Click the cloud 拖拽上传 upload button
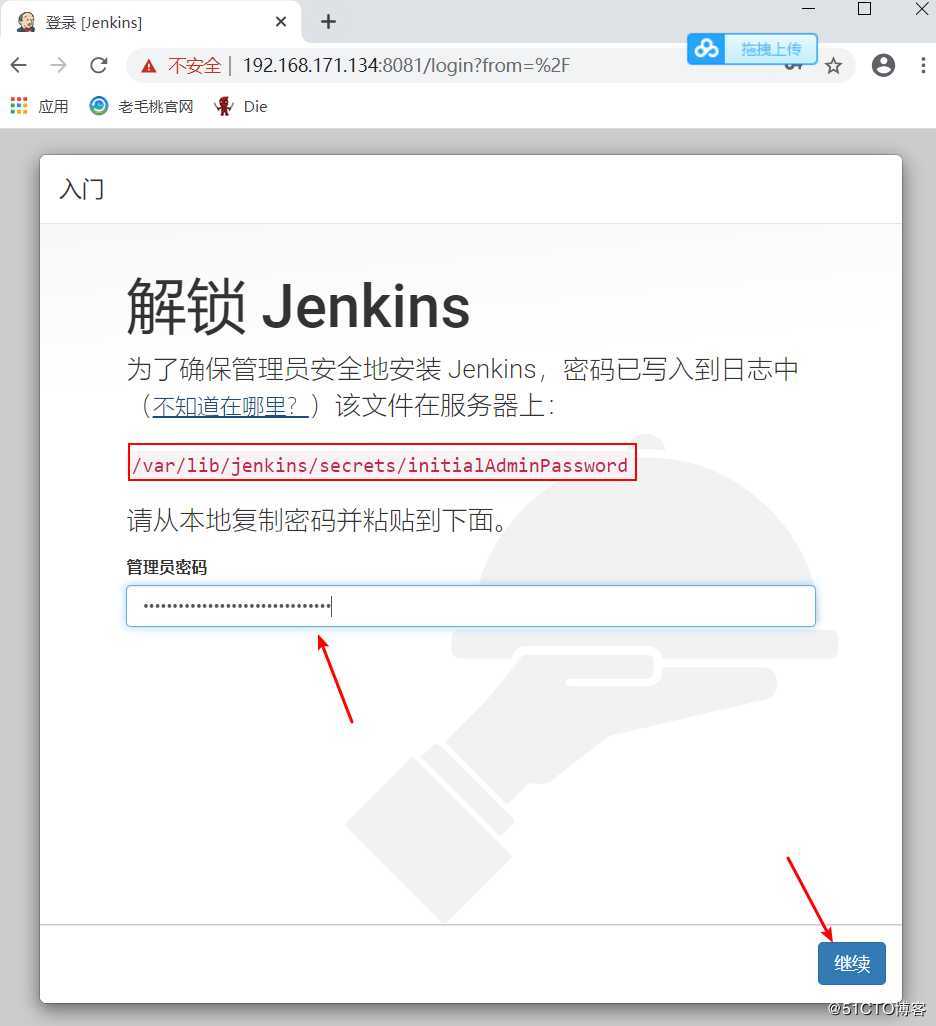 752,49
